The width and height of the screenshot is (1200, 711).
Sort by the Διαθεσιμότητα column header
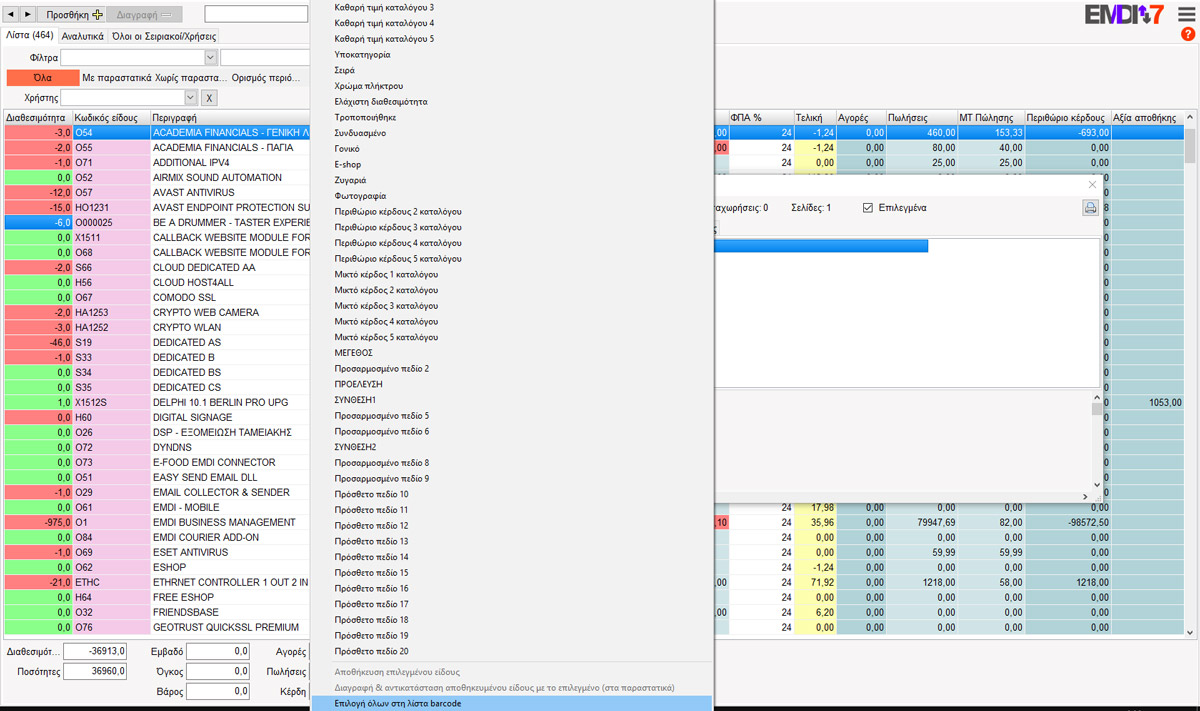38,118
